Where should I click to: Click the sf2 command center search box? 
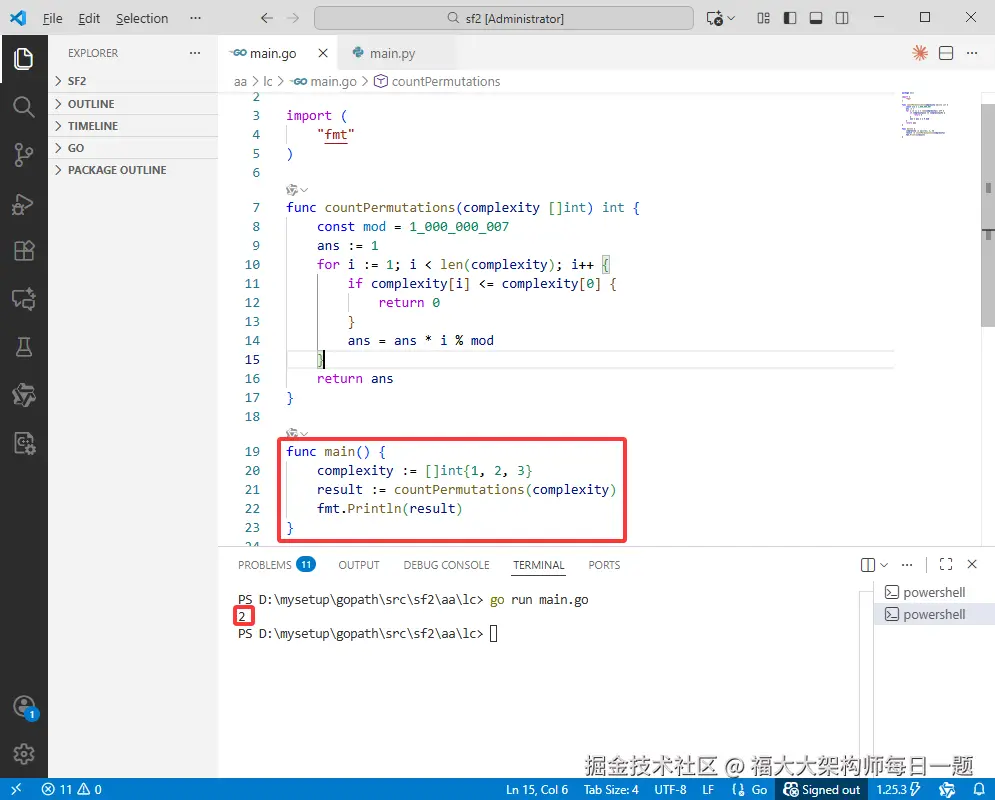504,18
